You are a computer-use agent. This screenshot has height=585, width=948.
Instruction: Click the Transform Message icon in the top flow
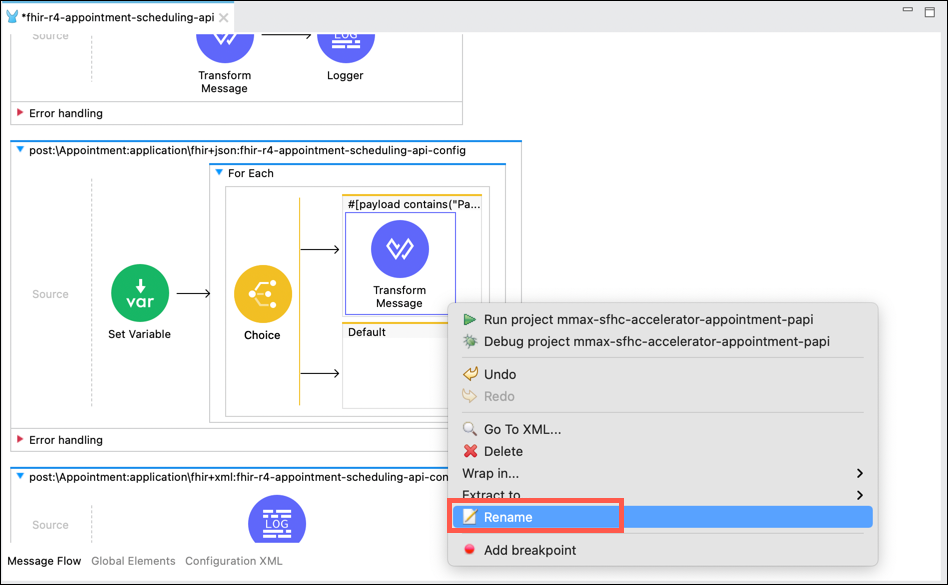225,47
